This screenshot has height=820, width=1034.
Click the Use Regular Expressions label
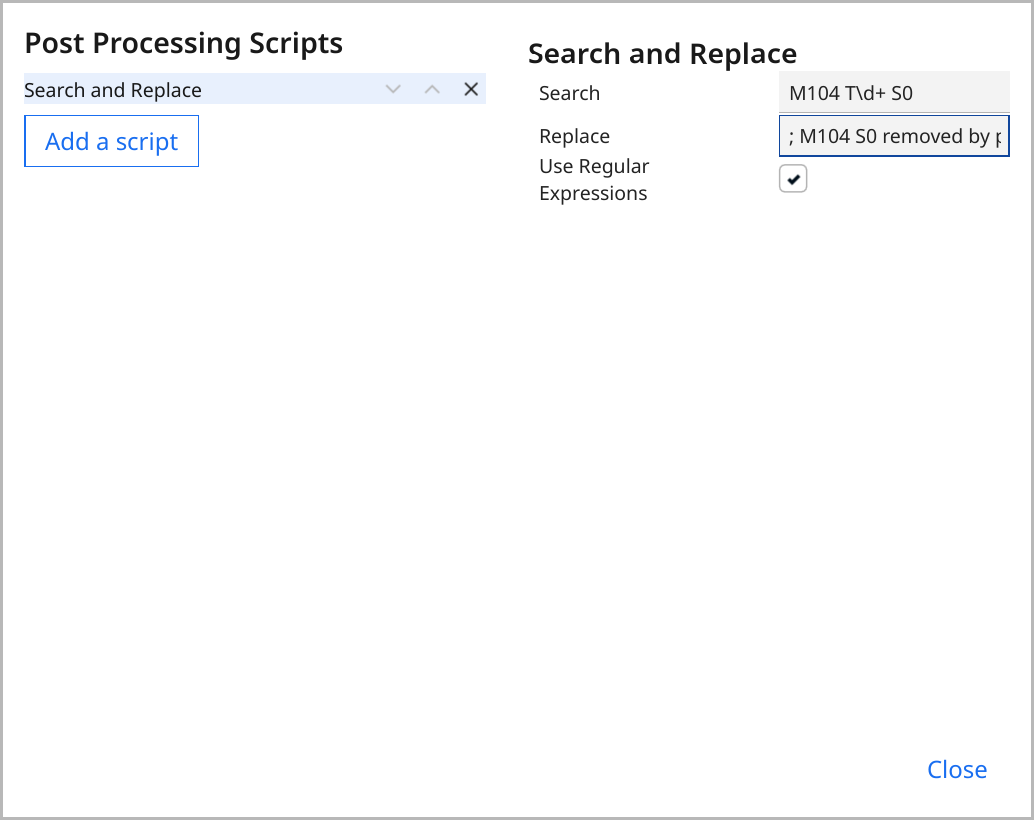594,179
